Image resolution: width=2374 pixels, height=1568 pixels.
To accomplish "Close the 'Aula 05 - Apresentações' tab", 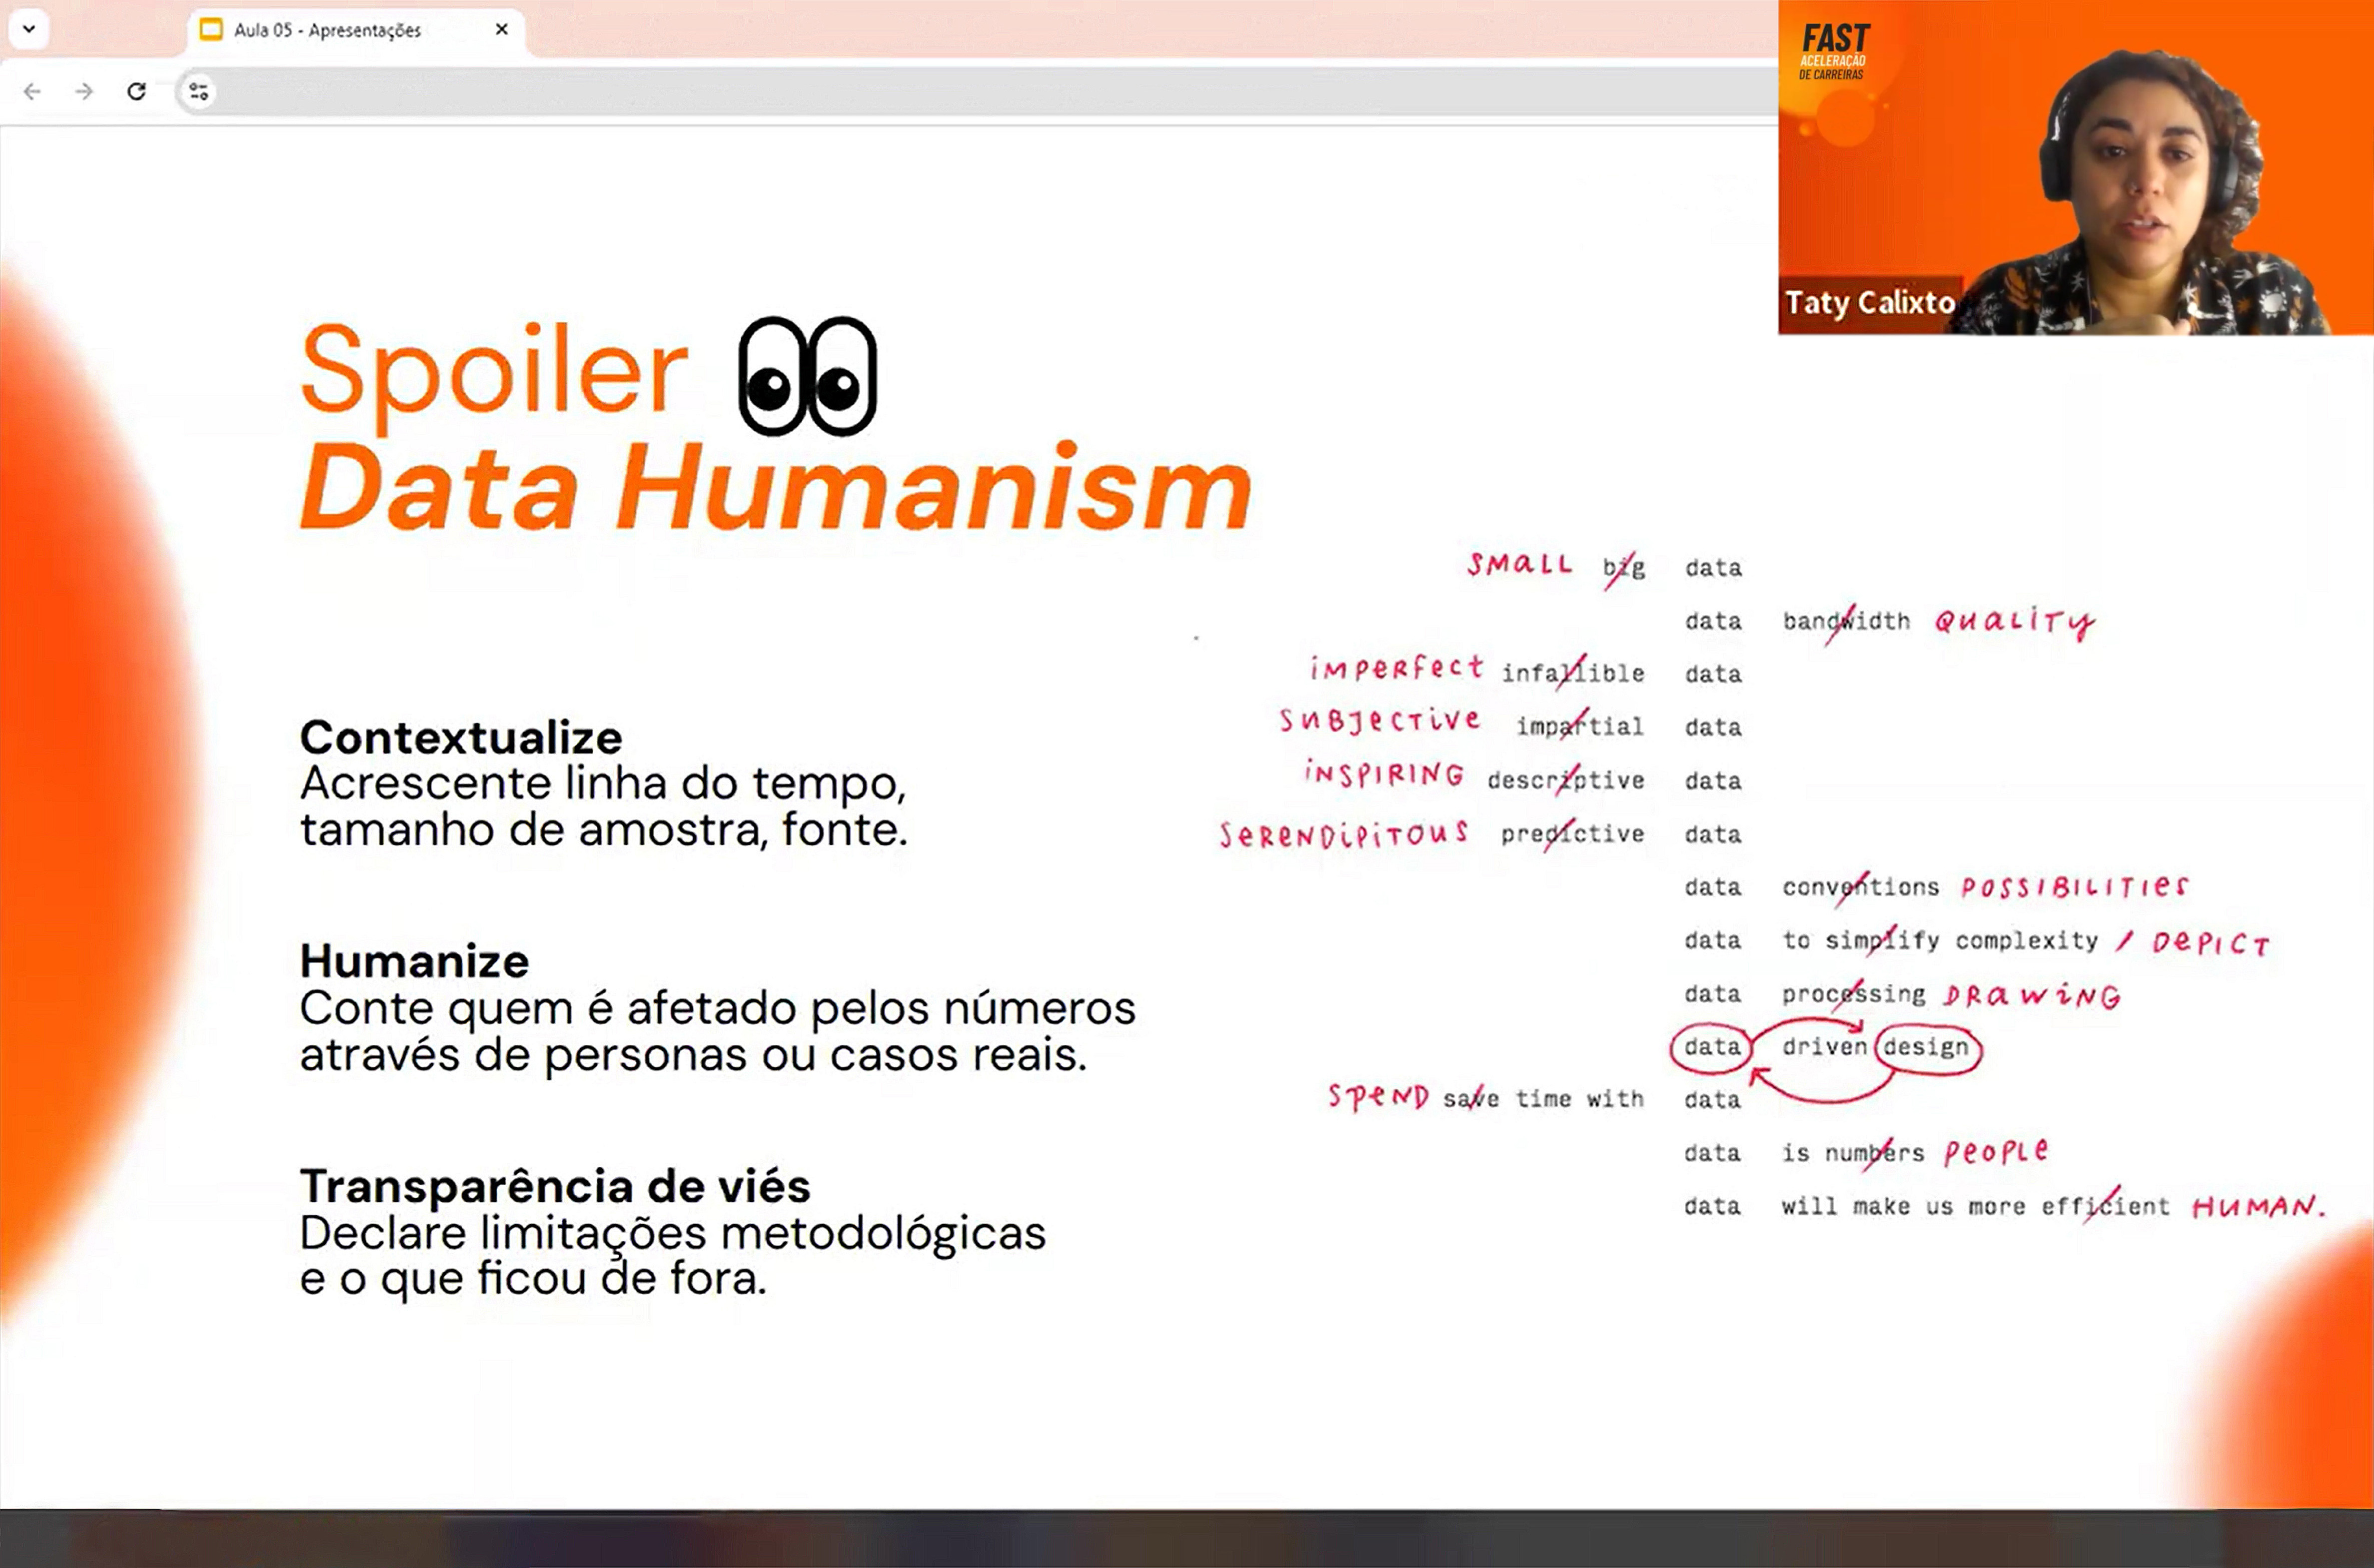I will [x=502, y=30].
